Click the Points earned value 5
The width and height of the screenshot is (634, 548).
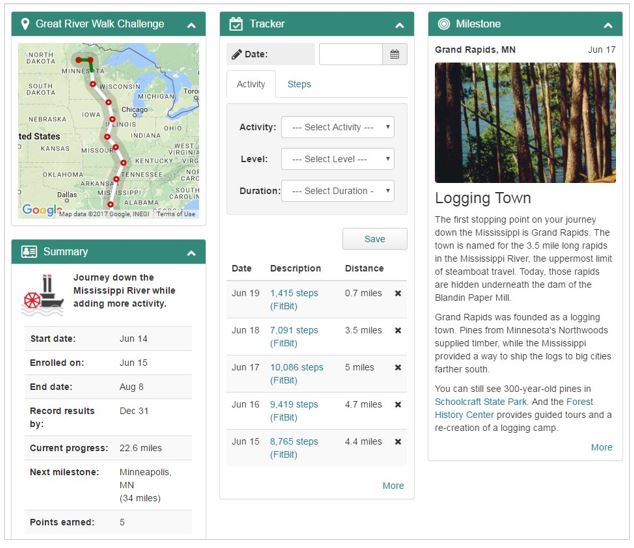(122, 523)
